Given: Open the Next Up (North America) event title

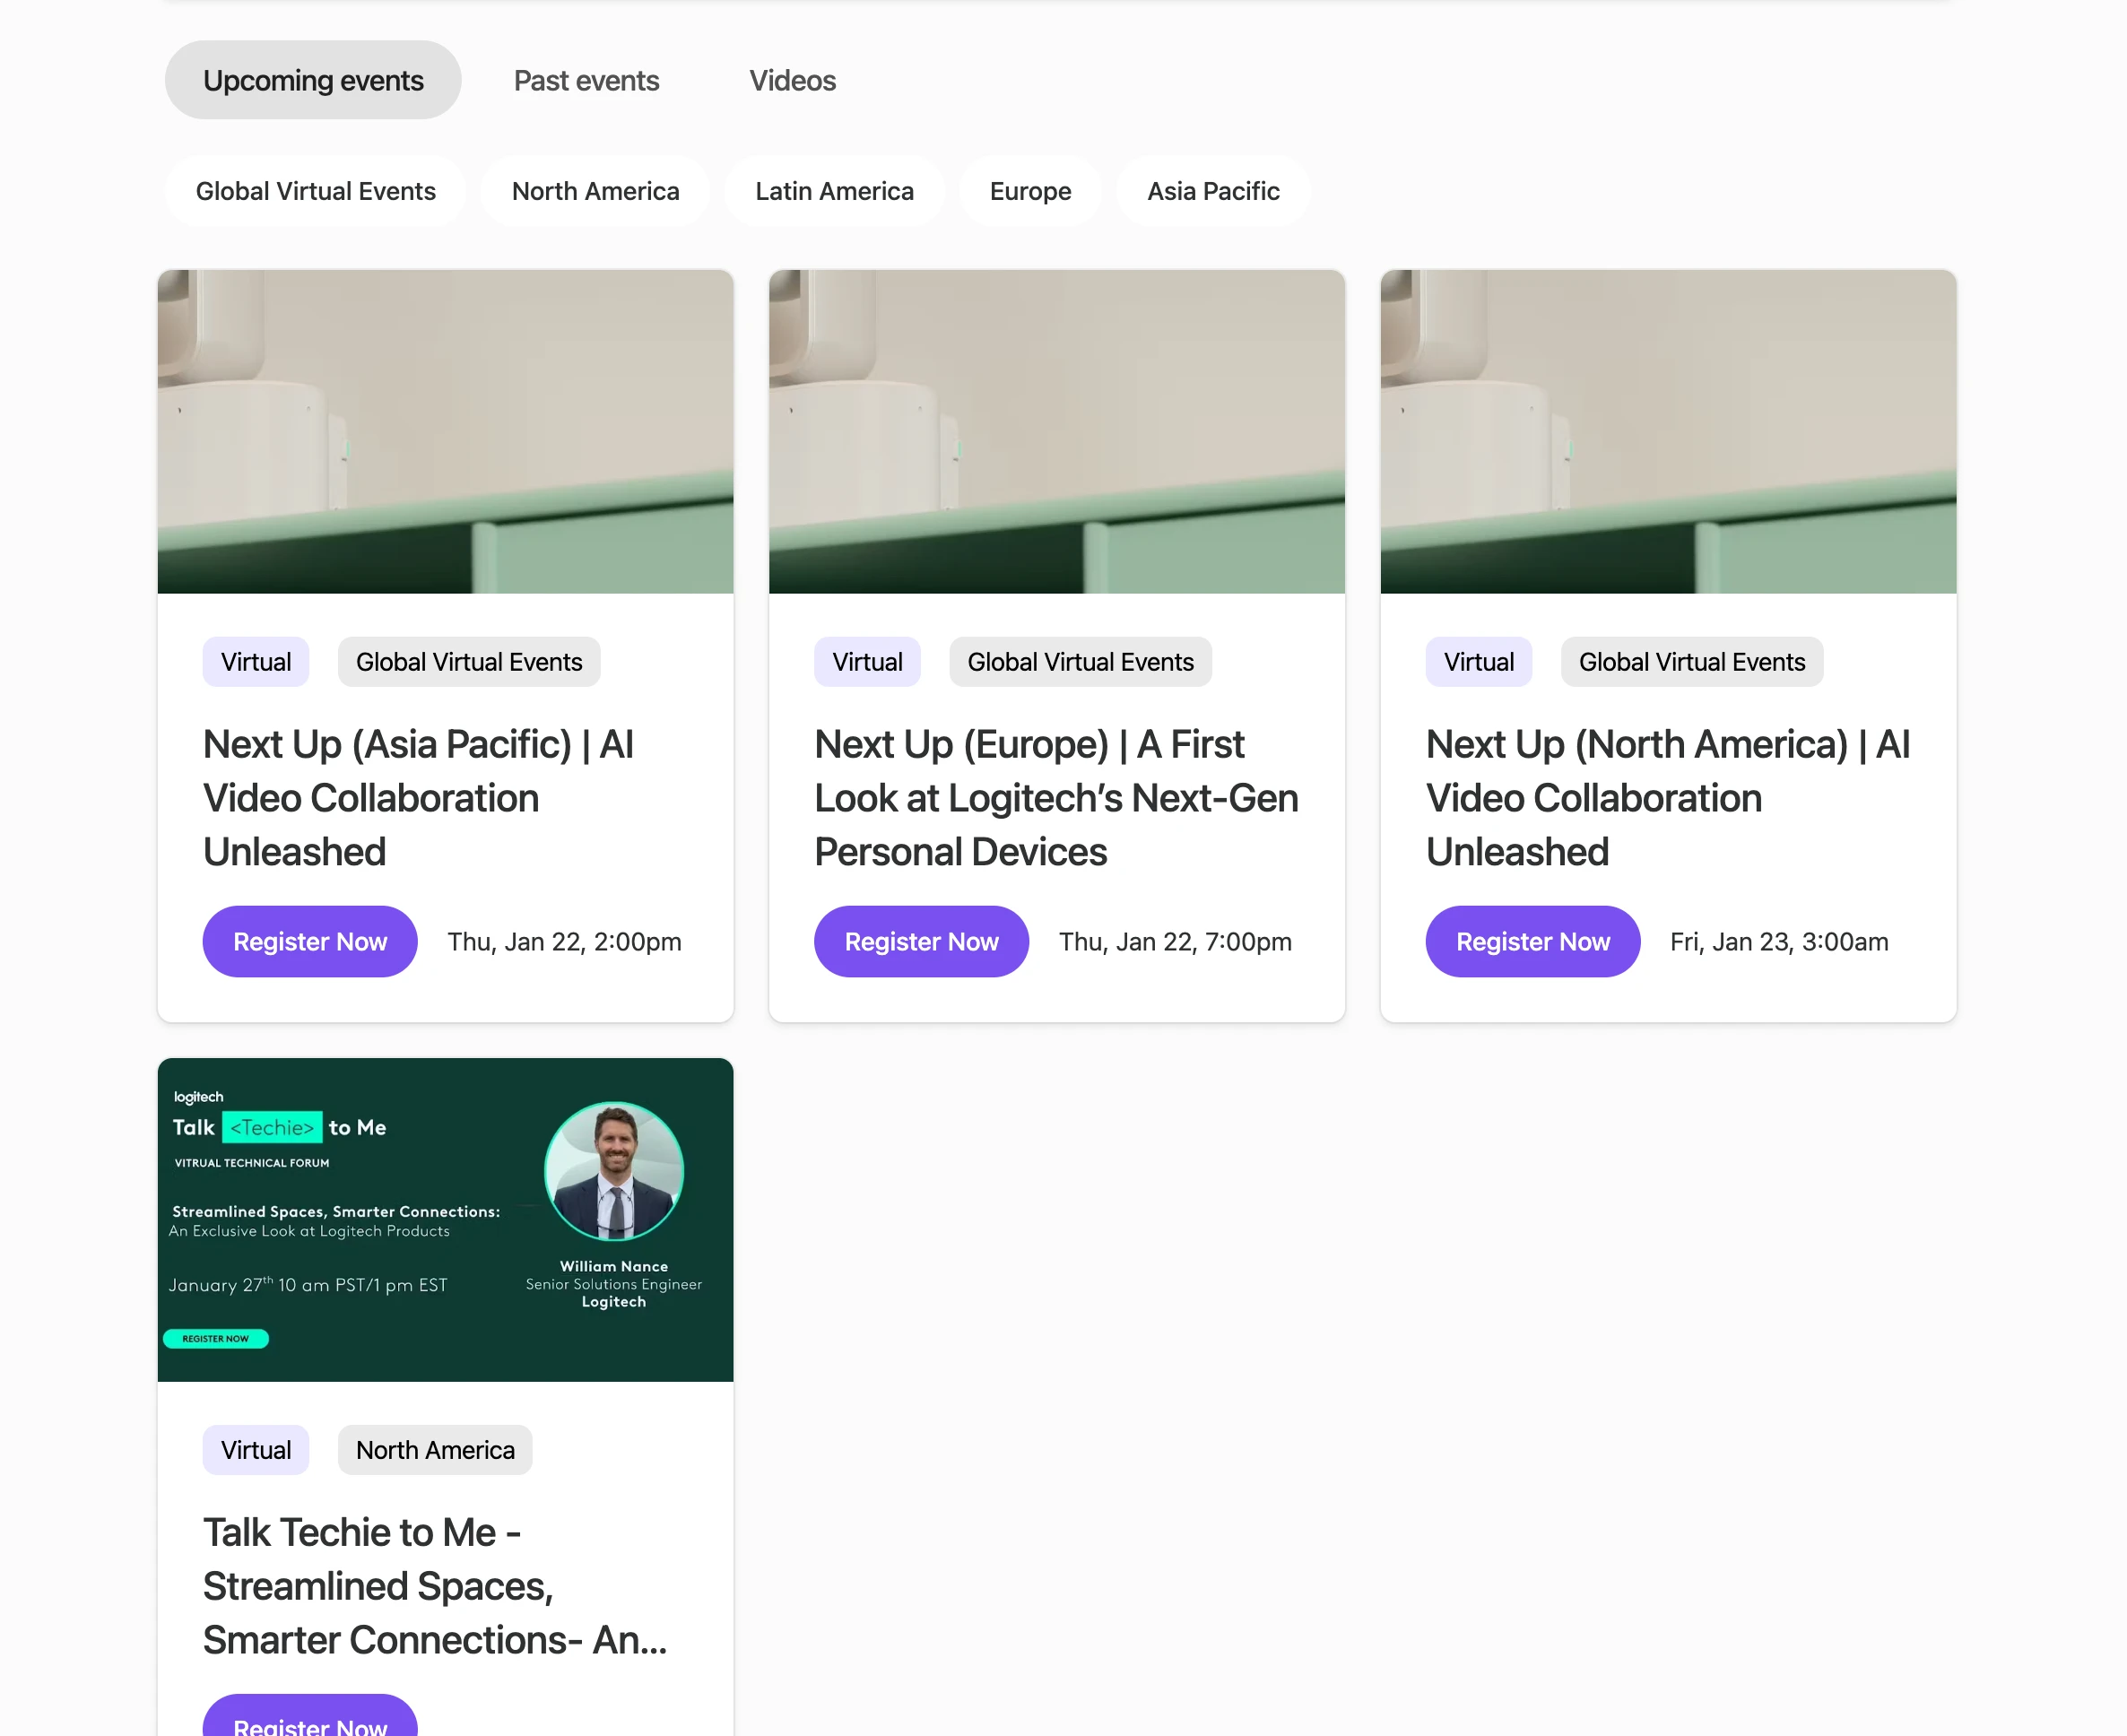Looking at the screenshot, I should click(1667, 797).
